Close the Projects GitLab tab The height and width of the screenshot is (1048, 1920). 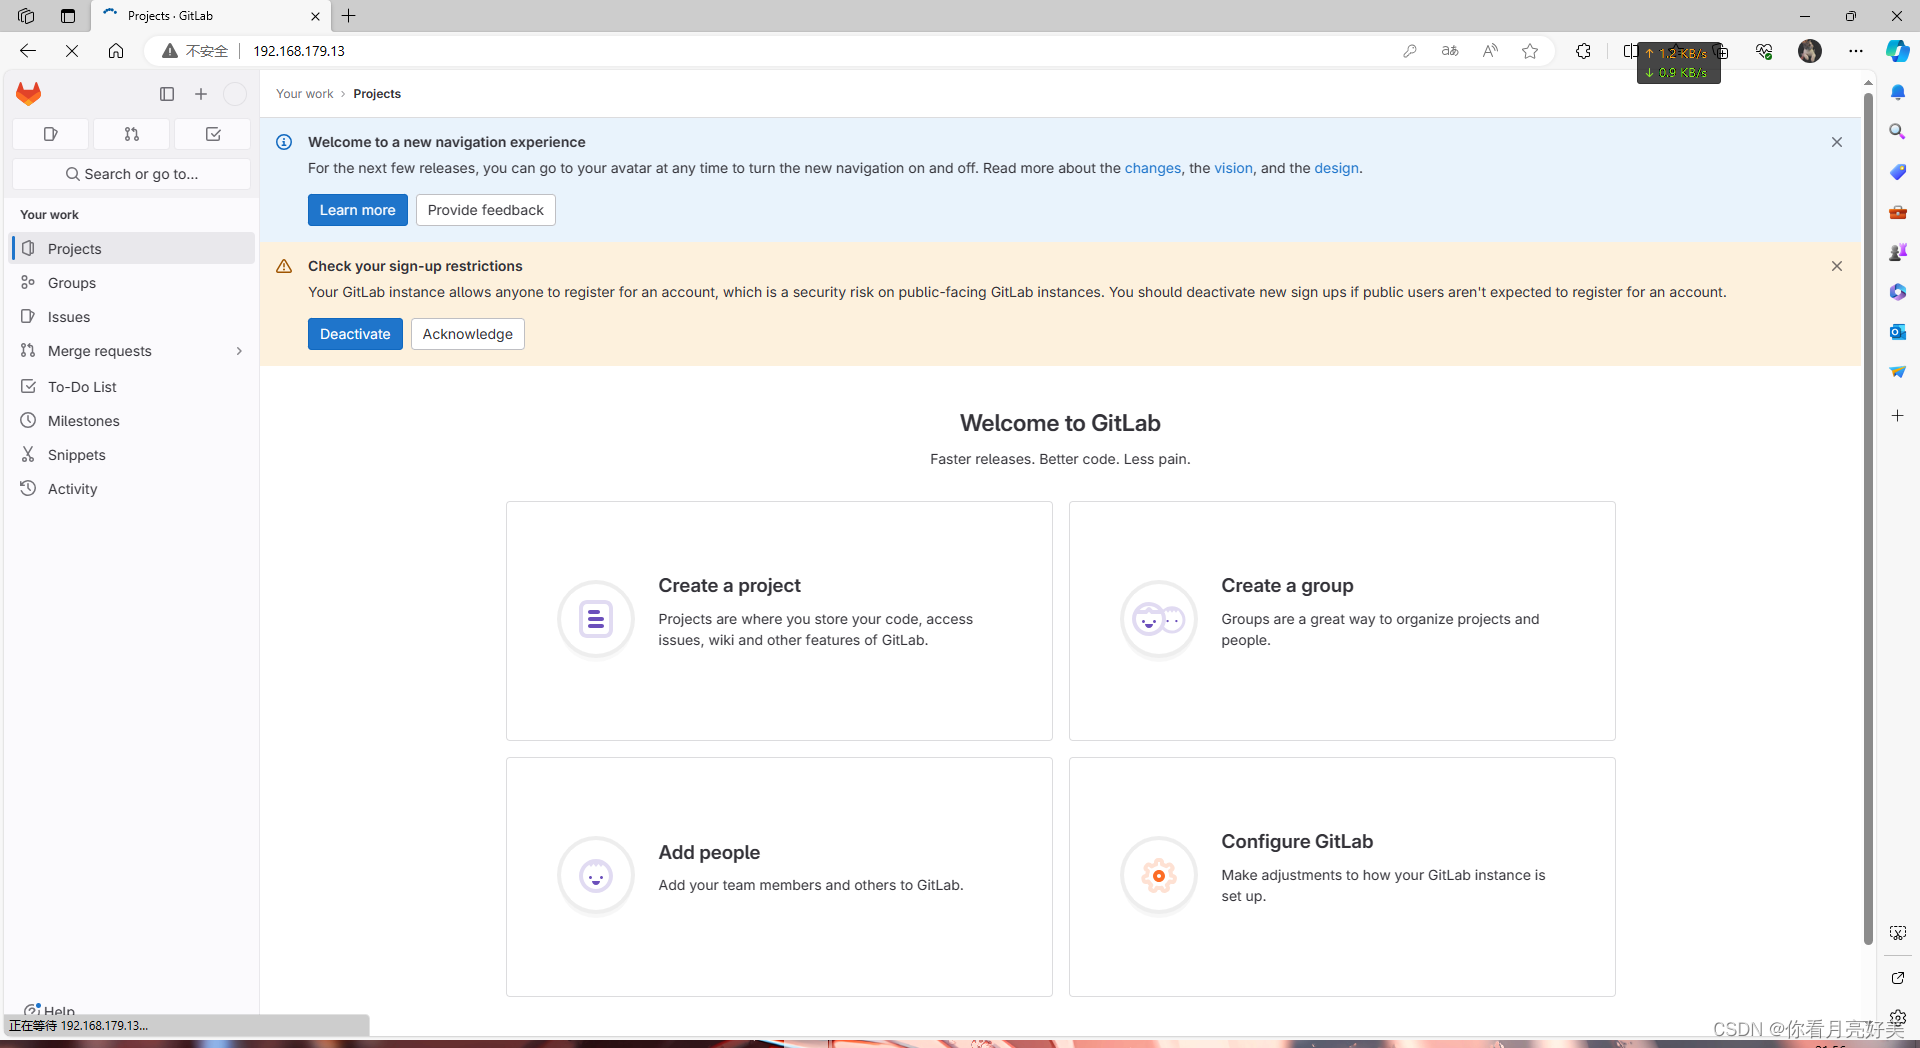click(315, 16)
